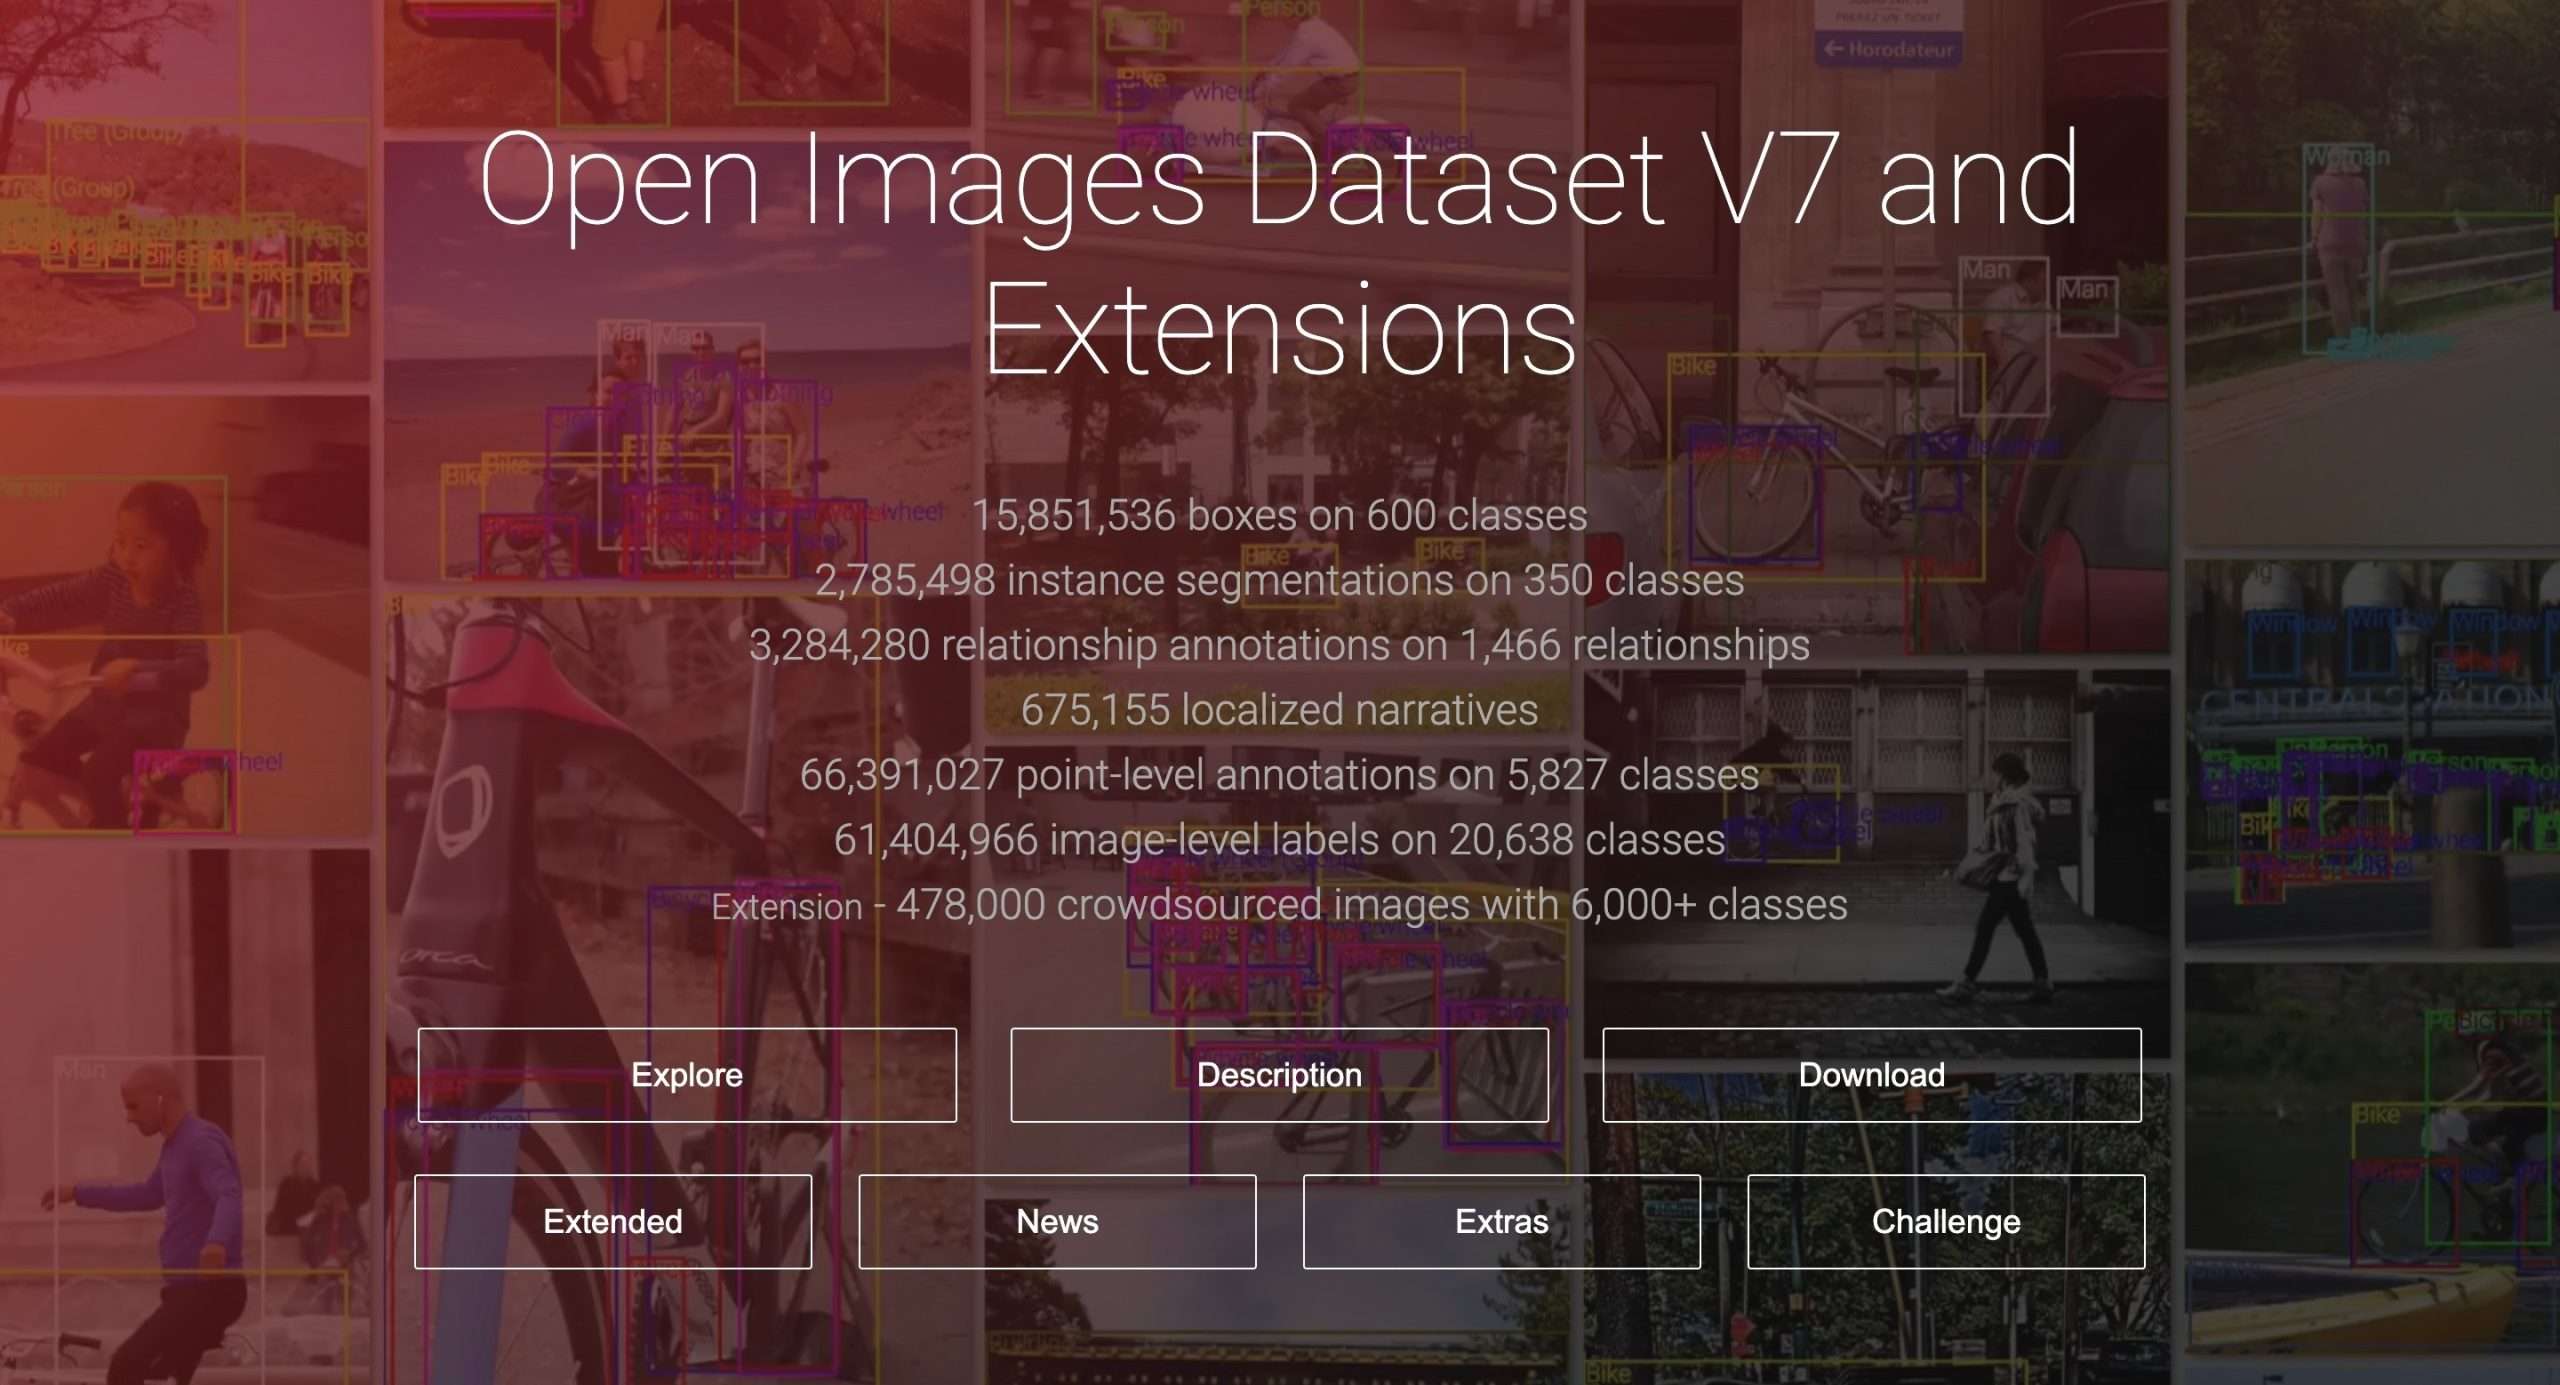
Task: Open the Challenge page
Action: point(1945,1221)
